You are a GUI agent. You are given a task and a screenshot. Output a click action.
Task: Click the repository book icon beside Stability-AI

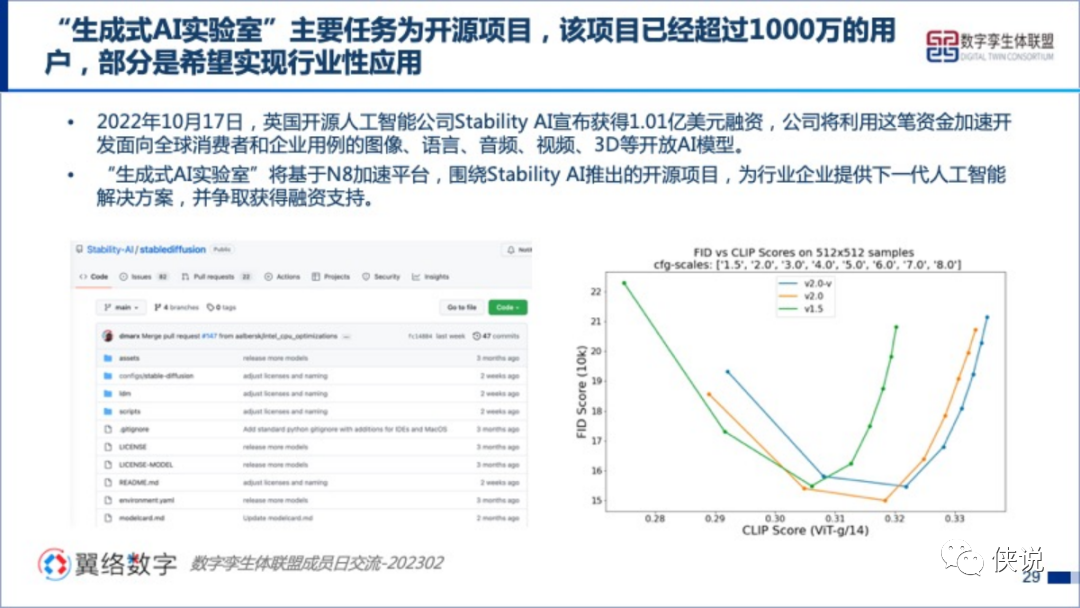pyautogui.click(x=79, y=249)
